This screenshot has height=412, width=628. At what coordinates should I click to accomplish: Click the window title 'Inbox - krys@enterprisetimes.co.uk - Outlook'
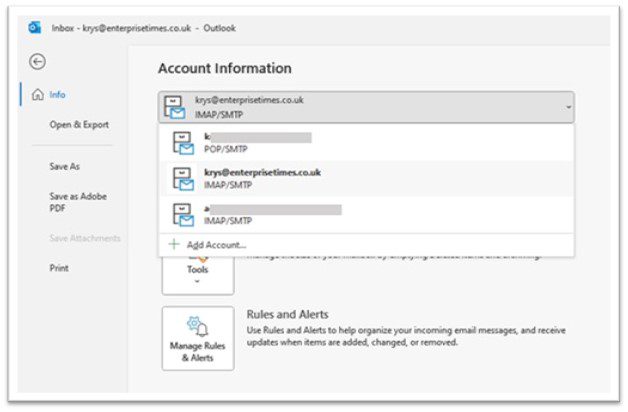tap(143, 28)
